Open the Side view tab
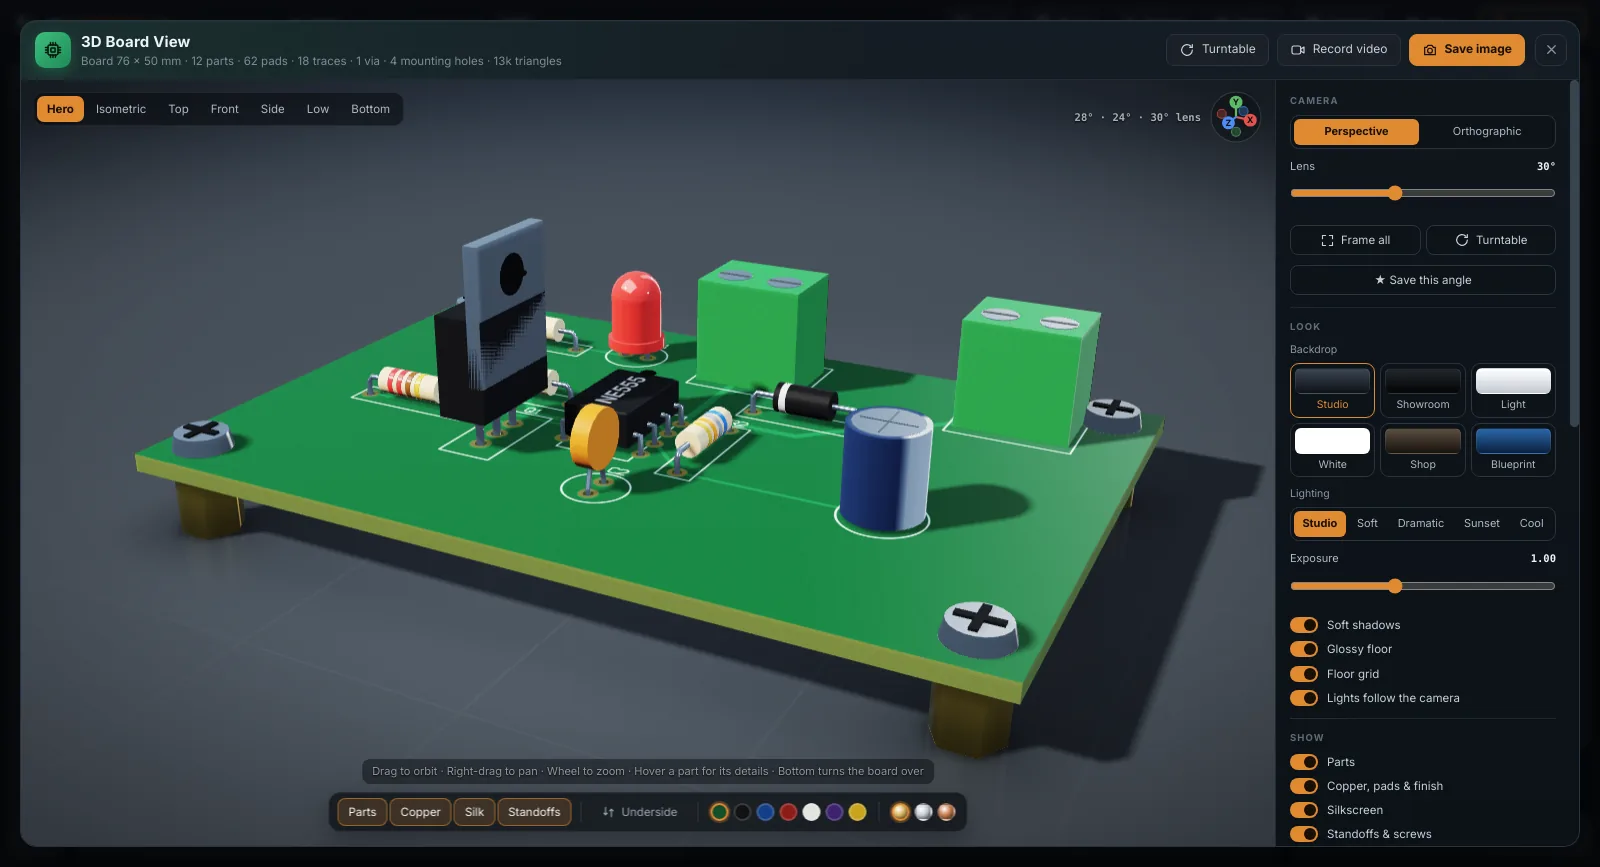1600x867 pixels. pyautogui.click(x=272, y=109)
